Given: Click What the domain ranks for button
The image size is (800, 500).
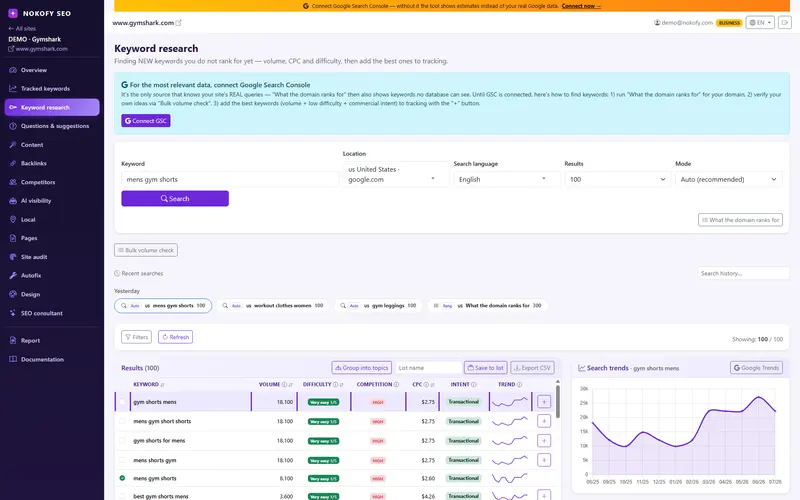Looking at the screenshot, I should click(740, 220).
